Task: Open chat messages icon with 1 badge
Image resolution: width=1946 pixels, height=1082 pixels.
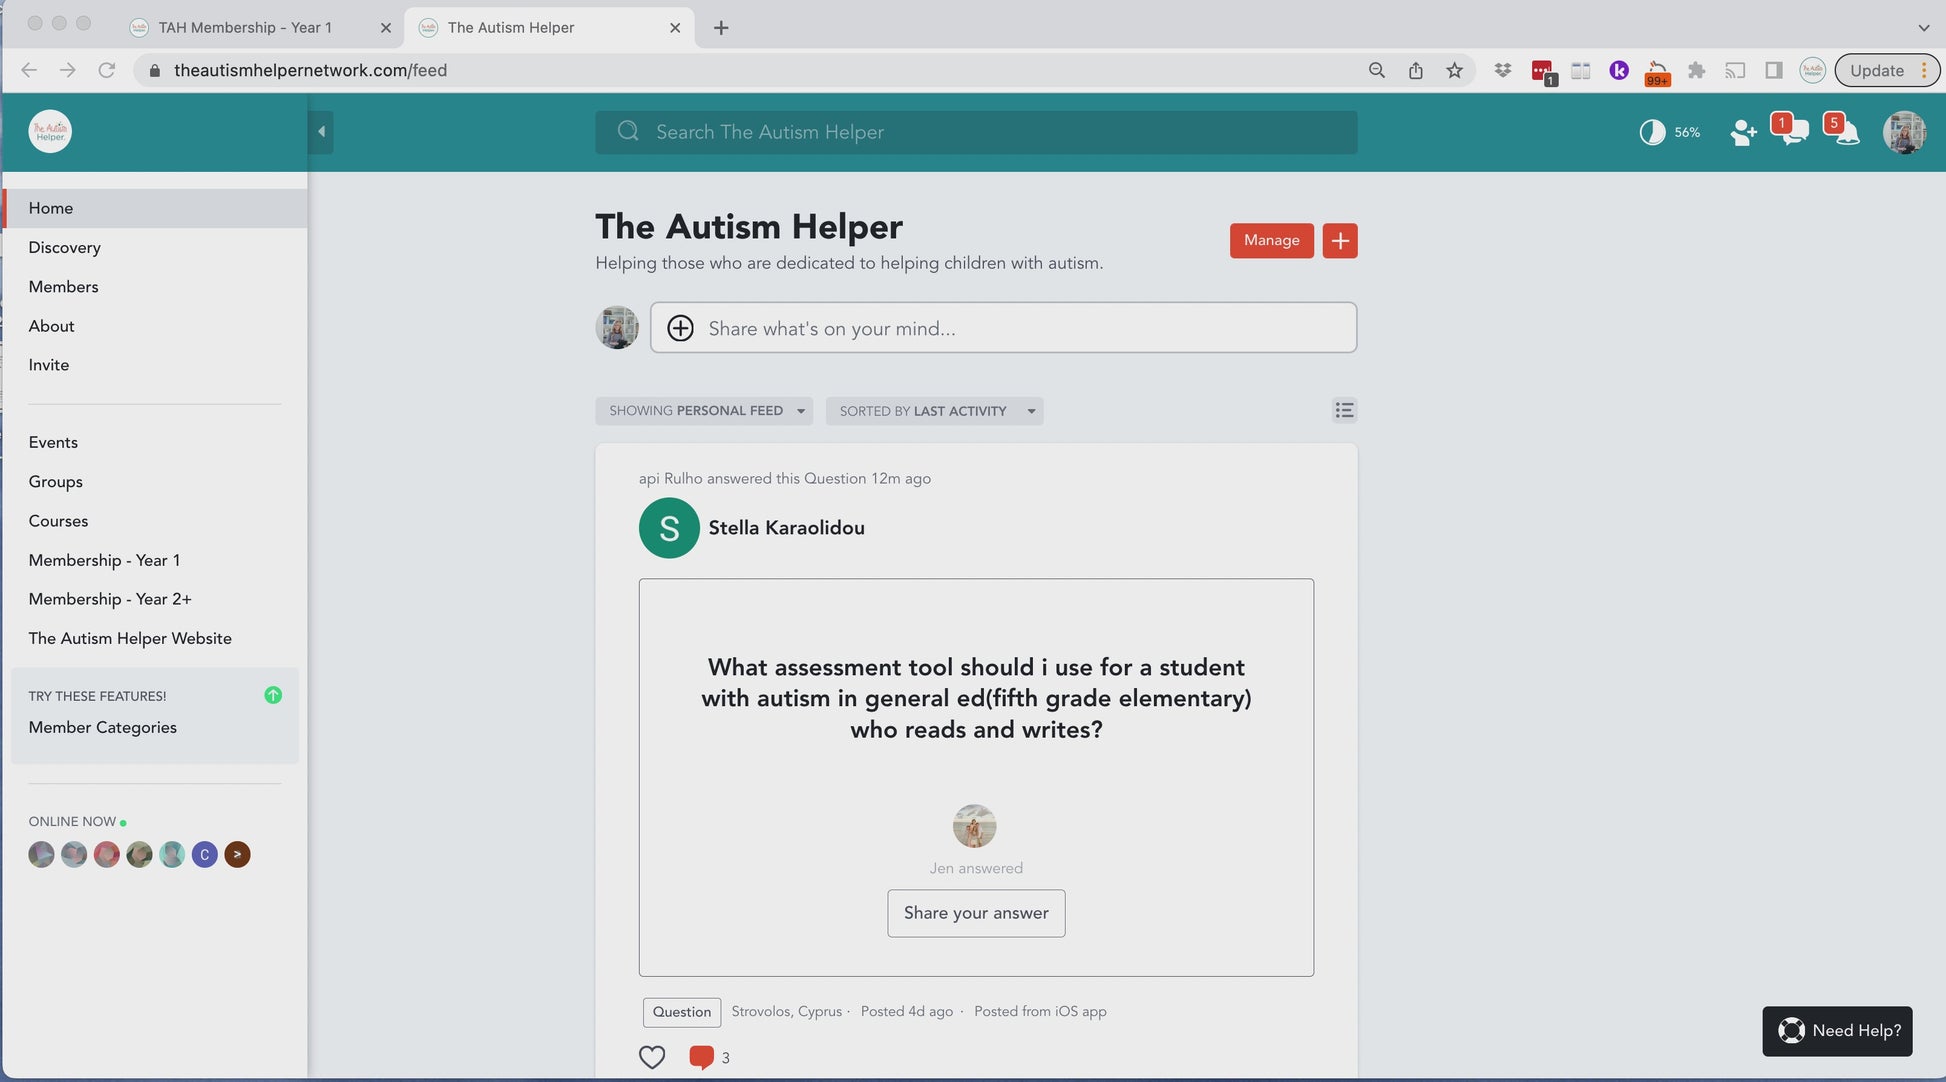Action: point(1790,130)
